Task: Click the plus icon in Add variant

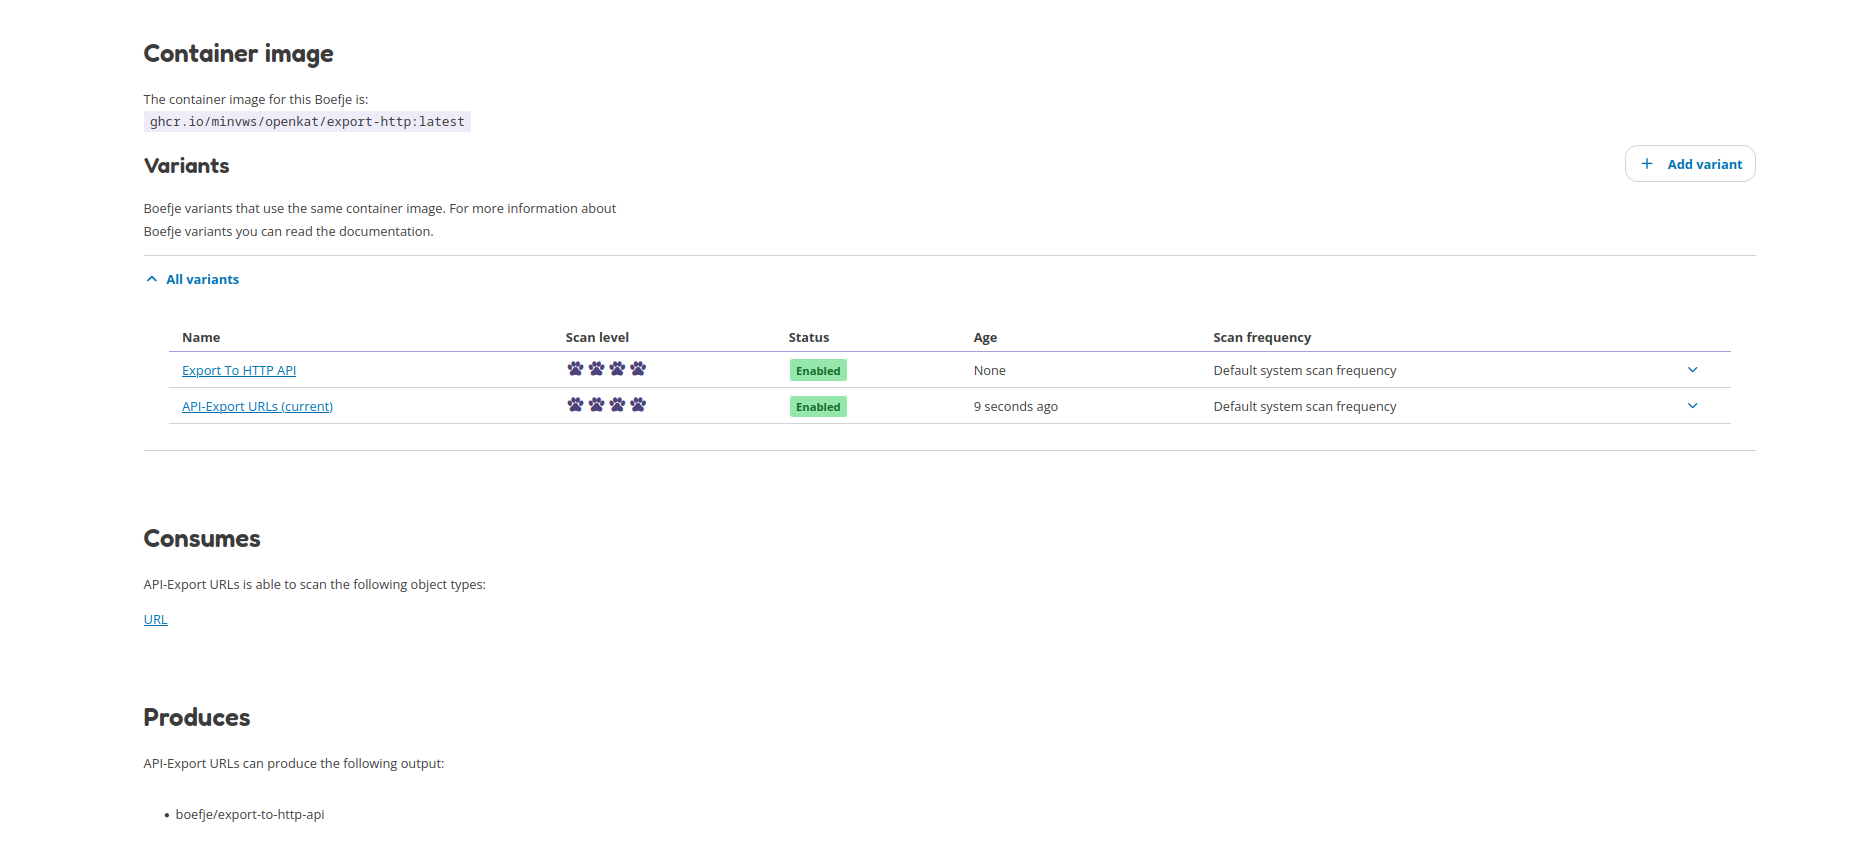Action: tap(1647, 164)
